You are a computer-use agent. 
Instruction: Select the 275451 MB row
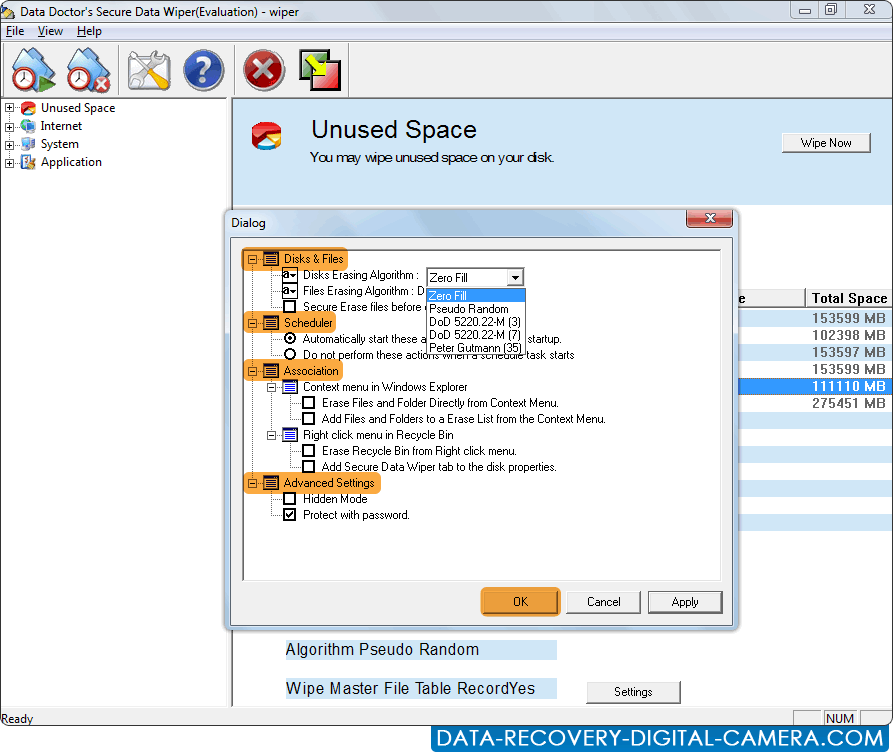click(816, 403)
